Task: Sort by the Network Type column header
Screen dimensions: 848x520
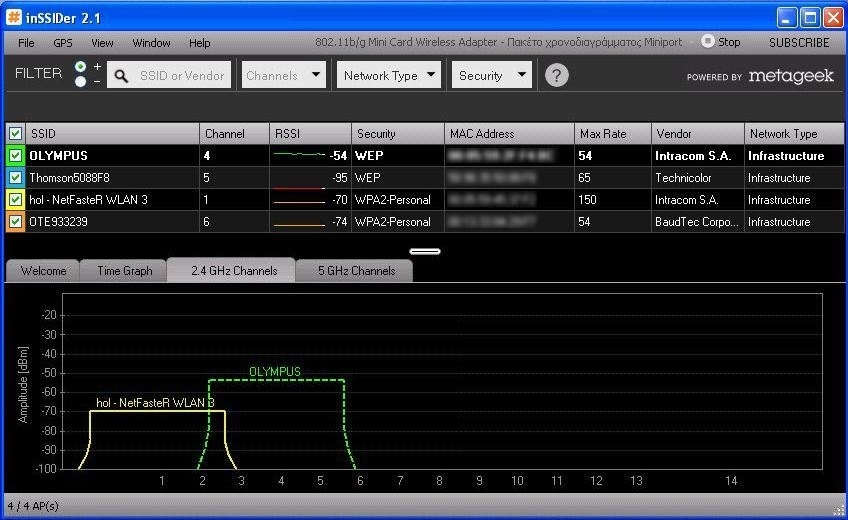Action: 794,134
